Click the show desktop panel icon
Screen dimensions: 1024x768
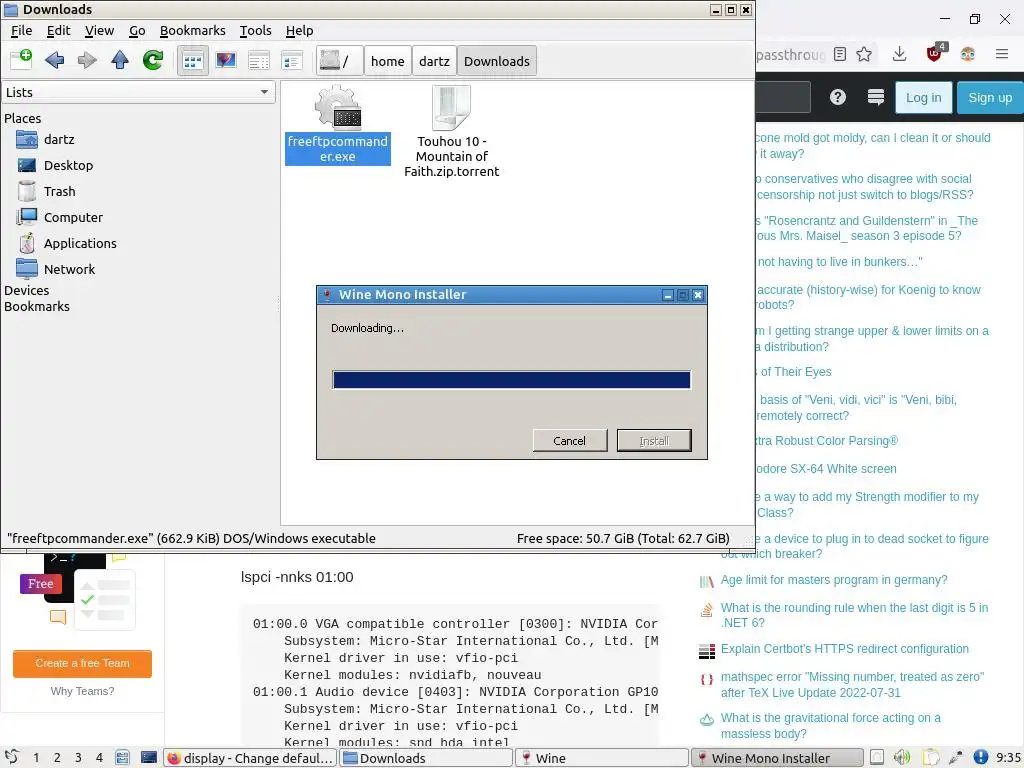149,758
